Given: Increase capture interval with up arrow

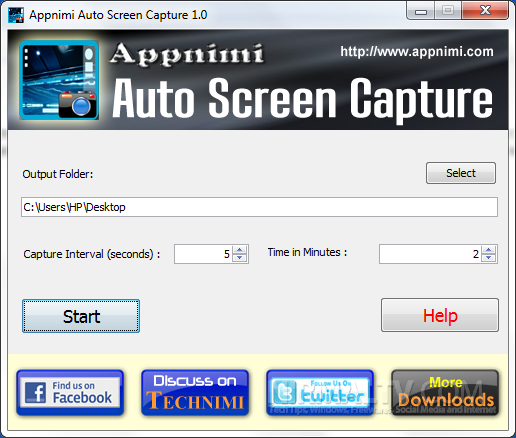Looking at the screenshot, I should pos(239,250).
